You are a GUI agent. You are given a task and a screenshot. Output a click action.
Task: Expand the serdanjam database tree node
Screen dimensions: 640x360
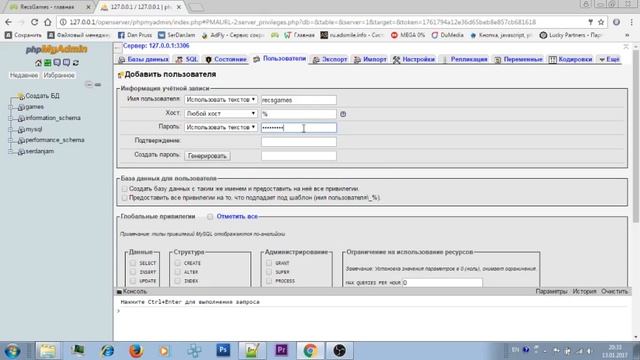pyautogui.click(x=11, y=152)
